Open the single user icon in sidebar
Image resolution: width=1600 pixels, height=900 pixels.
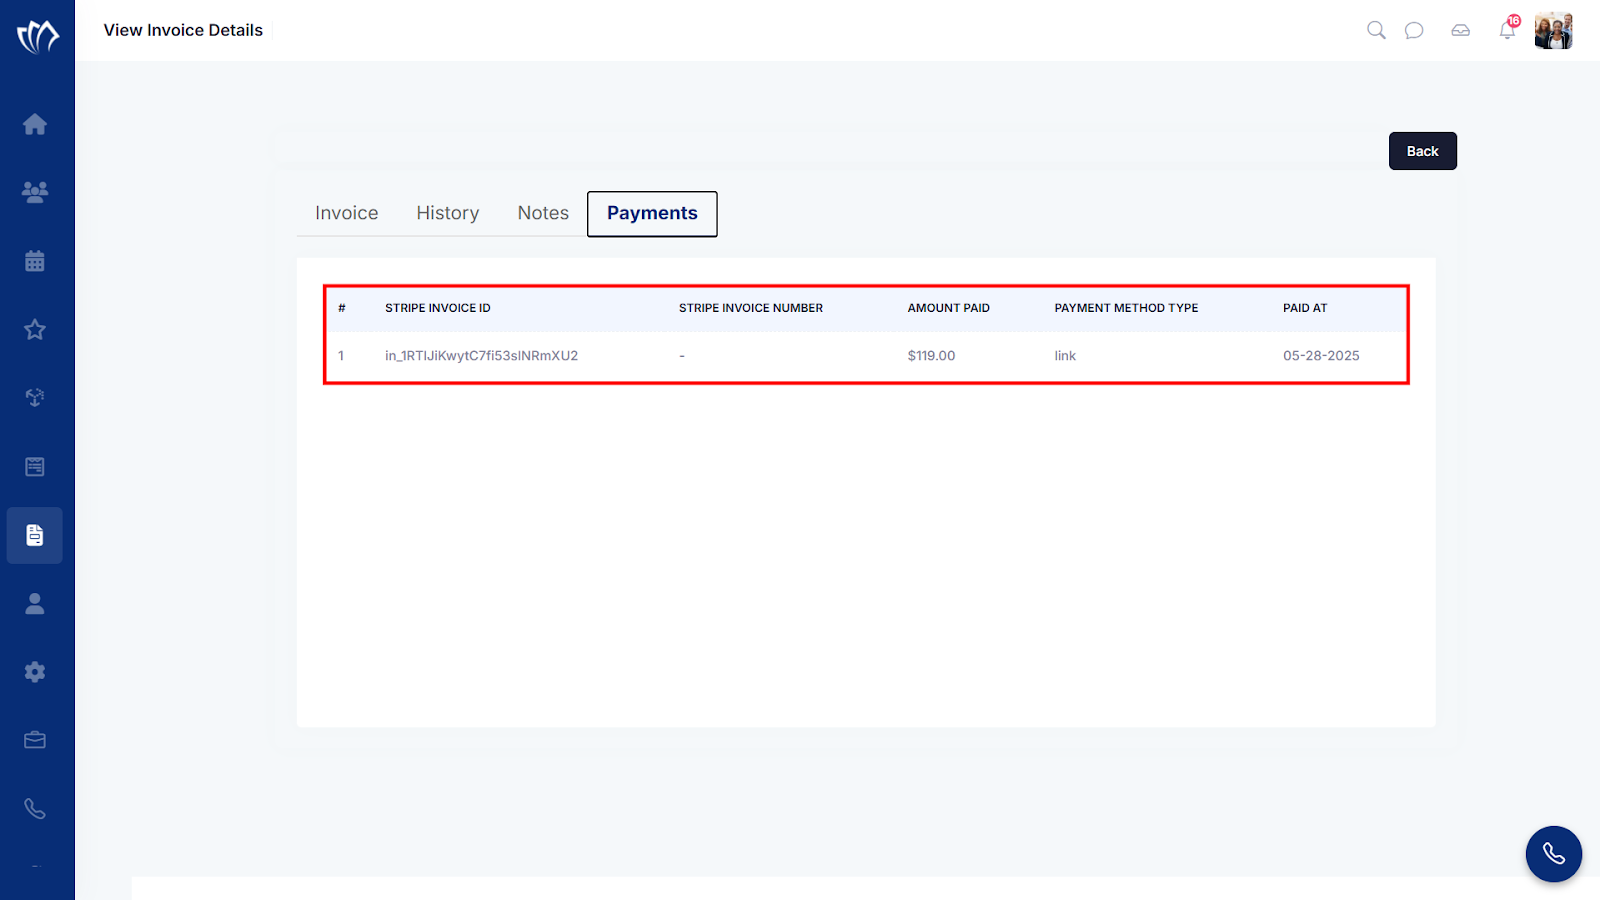(35, 603)
